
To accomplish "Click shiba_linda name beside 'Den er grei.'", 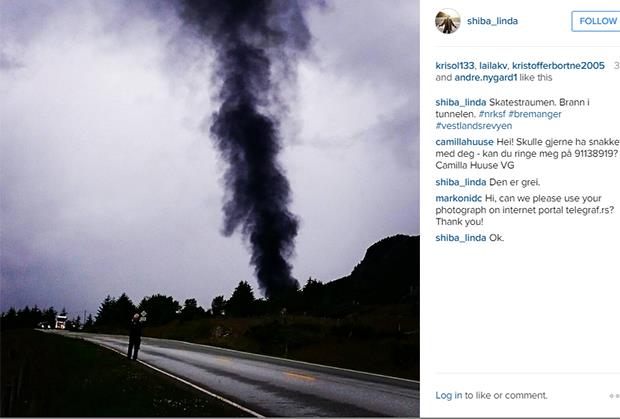I will pyautogui.click(x=461, y=182).
